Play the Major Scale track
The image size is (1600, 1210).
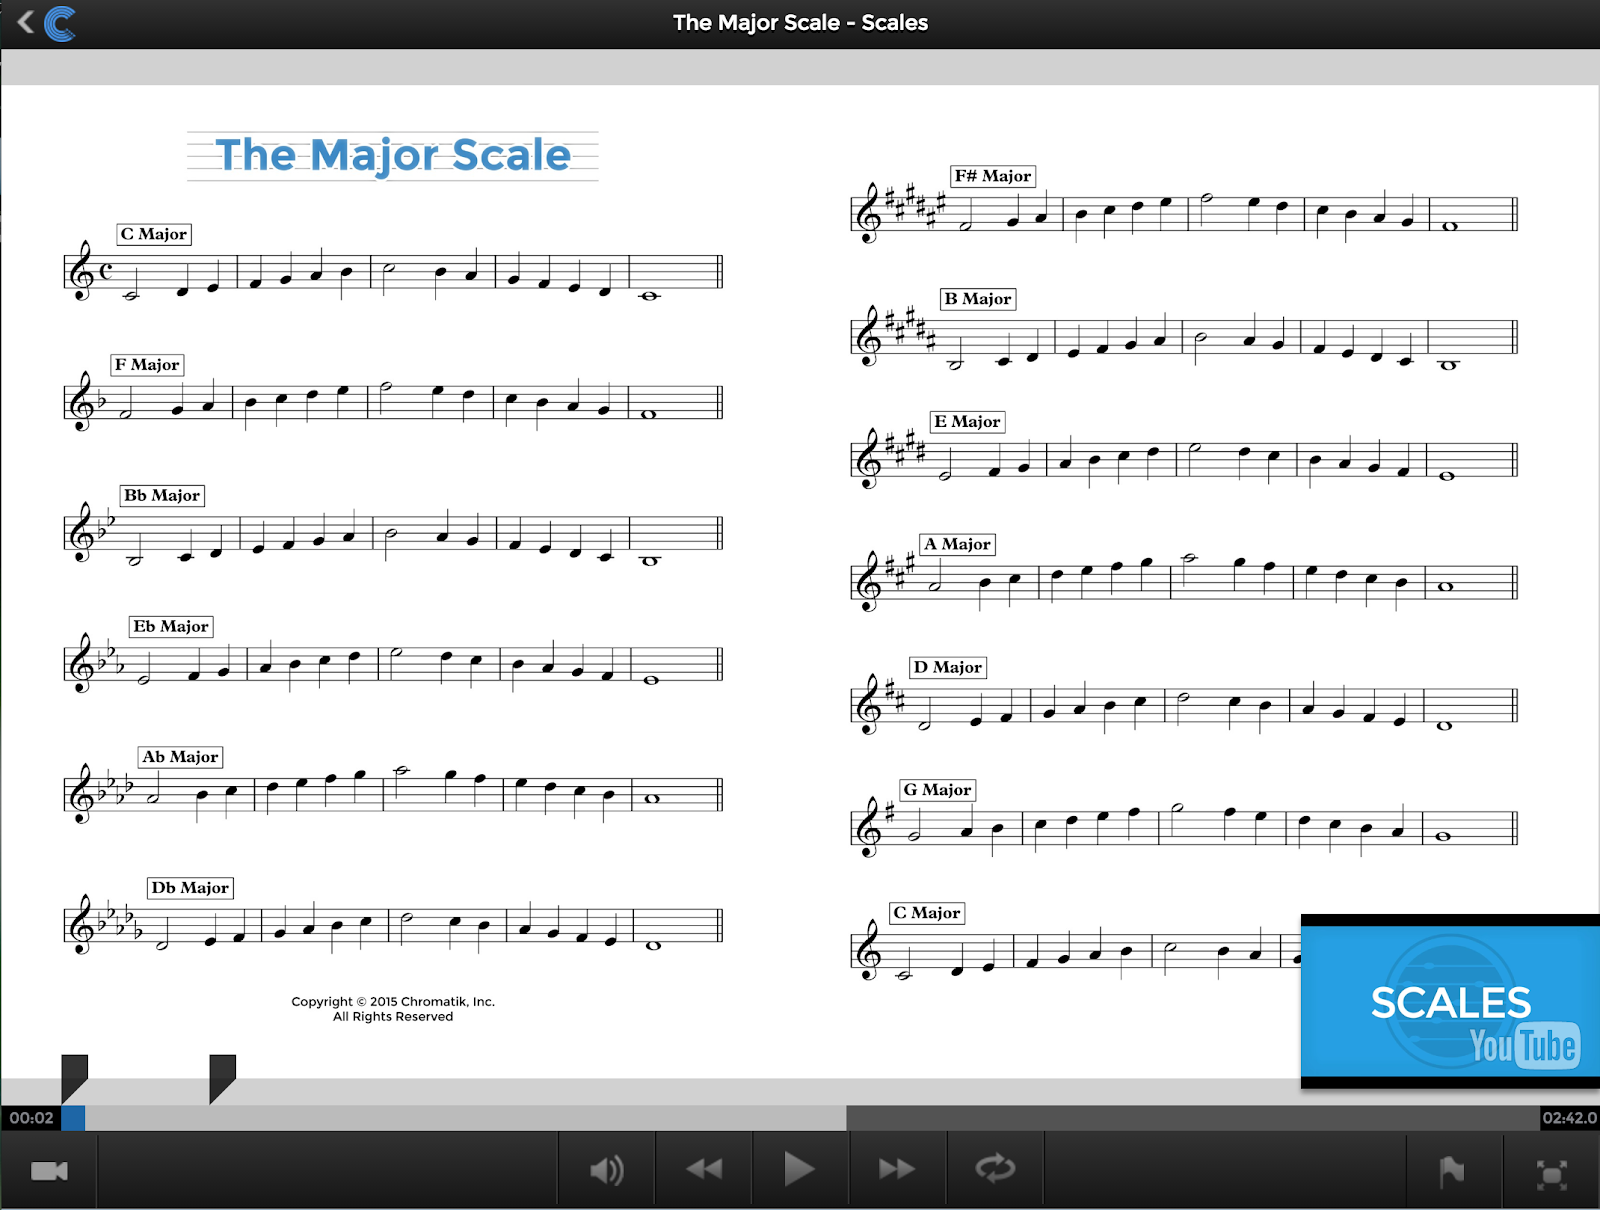coord(799,1169)
